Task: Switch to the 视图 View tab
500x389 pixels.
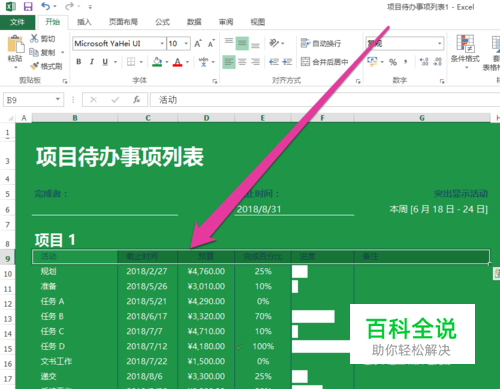Action: [257, 22]
